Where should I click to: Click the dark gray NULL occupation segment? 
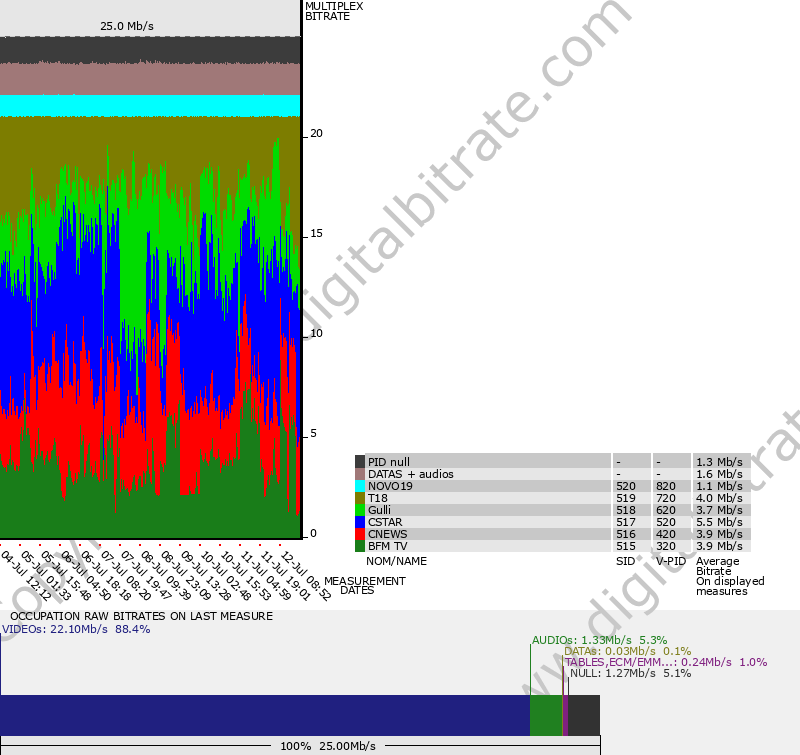[x=584, y=715]
